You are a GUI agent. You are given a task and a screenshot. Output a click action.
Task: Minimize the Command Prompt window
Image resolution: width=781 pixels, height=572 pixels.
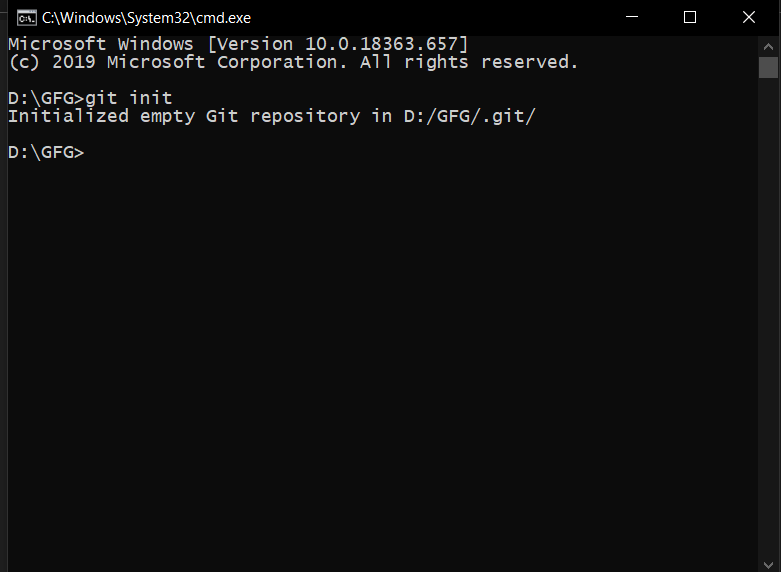click(630, 17)
